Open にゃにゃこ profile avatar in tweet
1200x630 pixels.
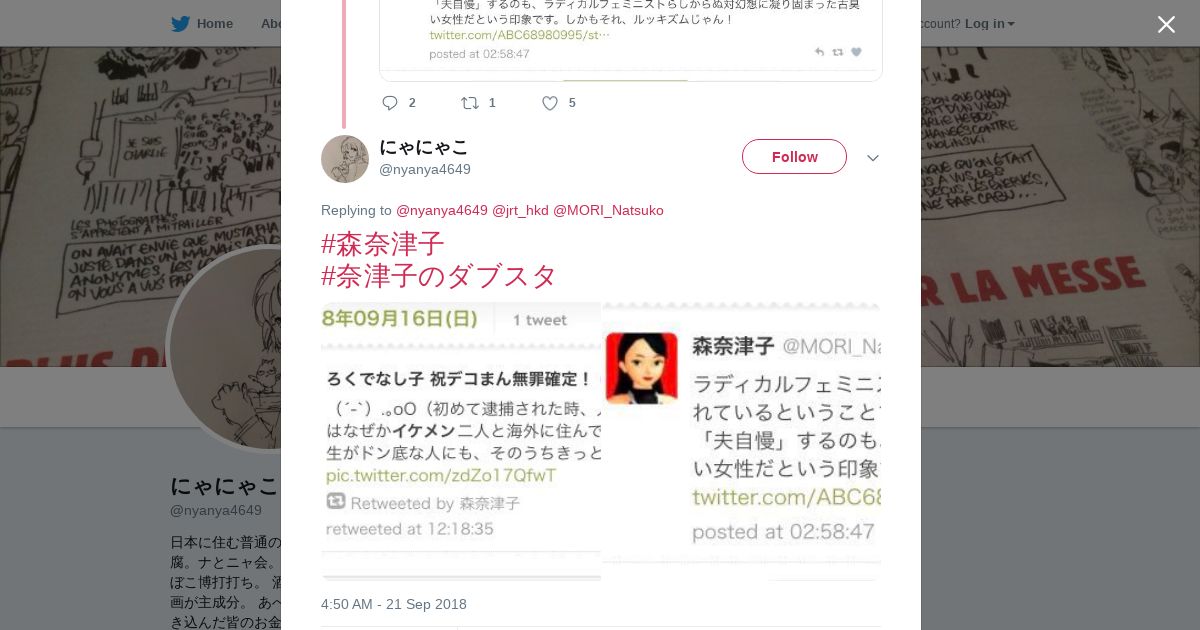tap(345, 159)
